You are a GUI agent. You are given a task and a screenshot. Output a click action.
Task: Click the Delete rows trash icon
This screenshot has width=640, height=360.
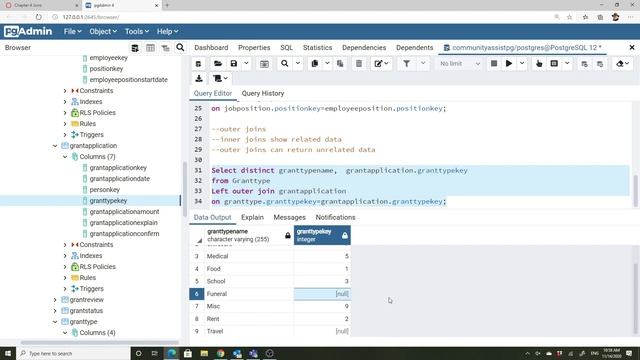click(359, 64)
